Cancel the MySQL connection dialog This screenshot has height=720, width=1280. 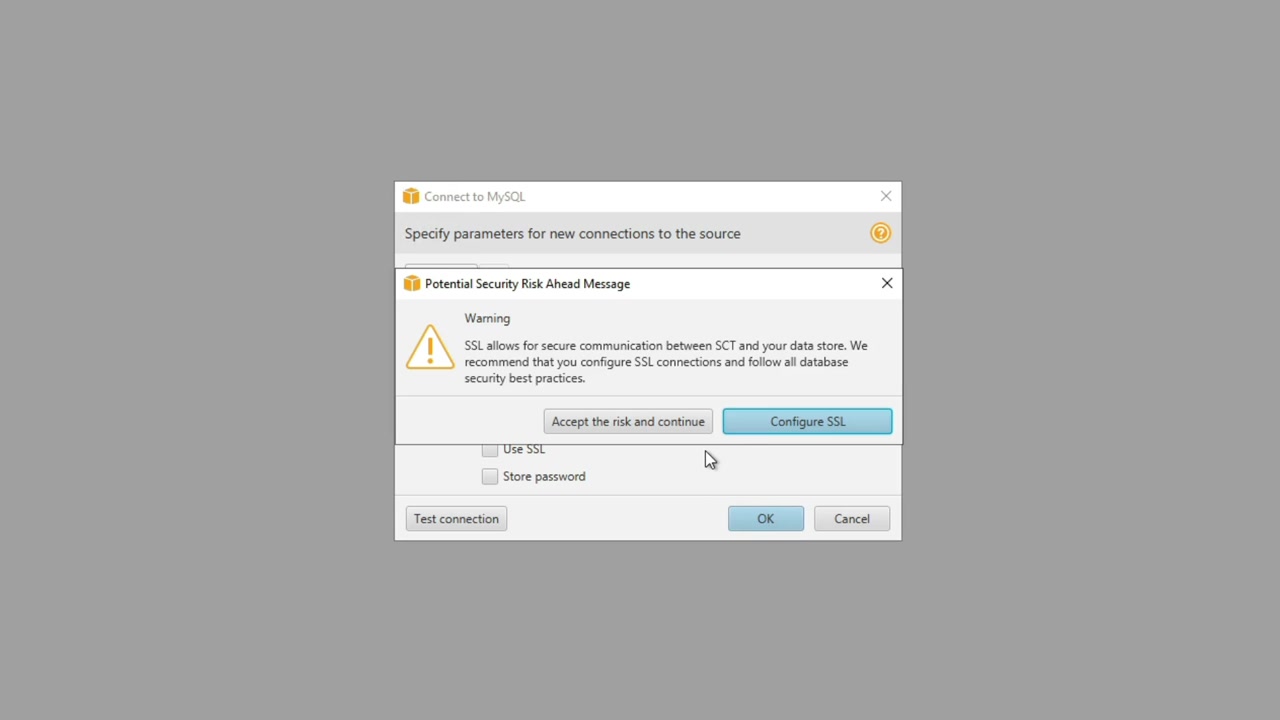[852, 519]
